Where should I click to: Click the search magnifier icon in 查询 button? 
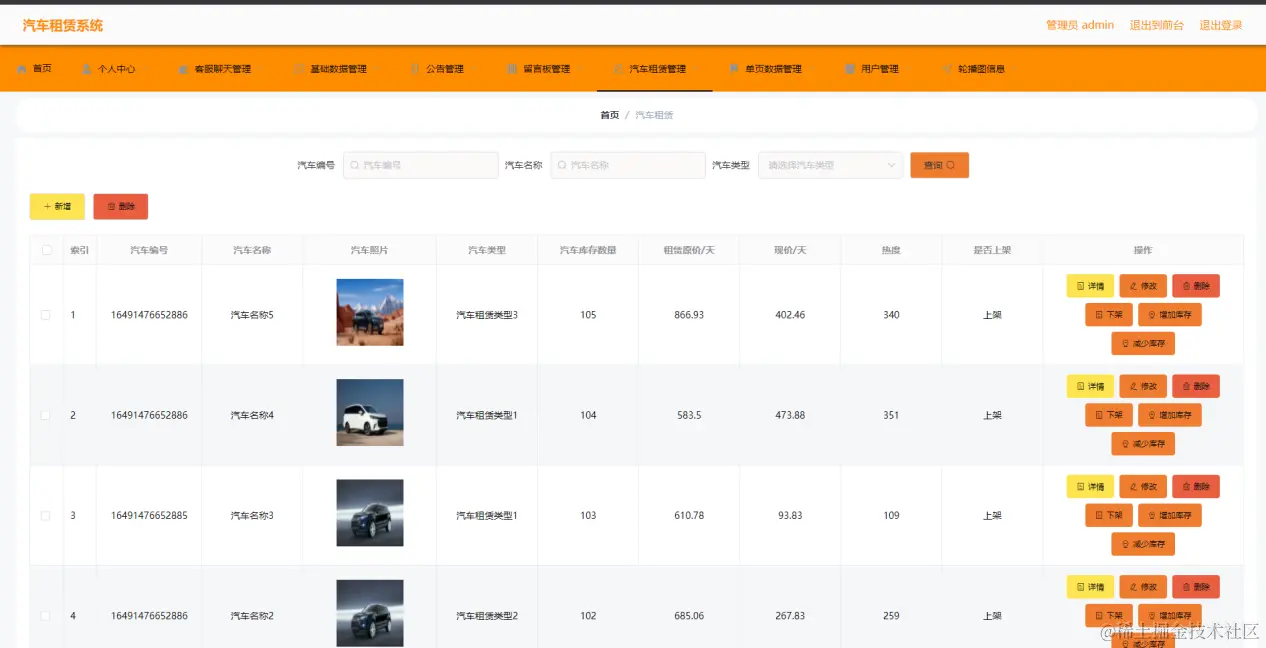pos(951,165)
